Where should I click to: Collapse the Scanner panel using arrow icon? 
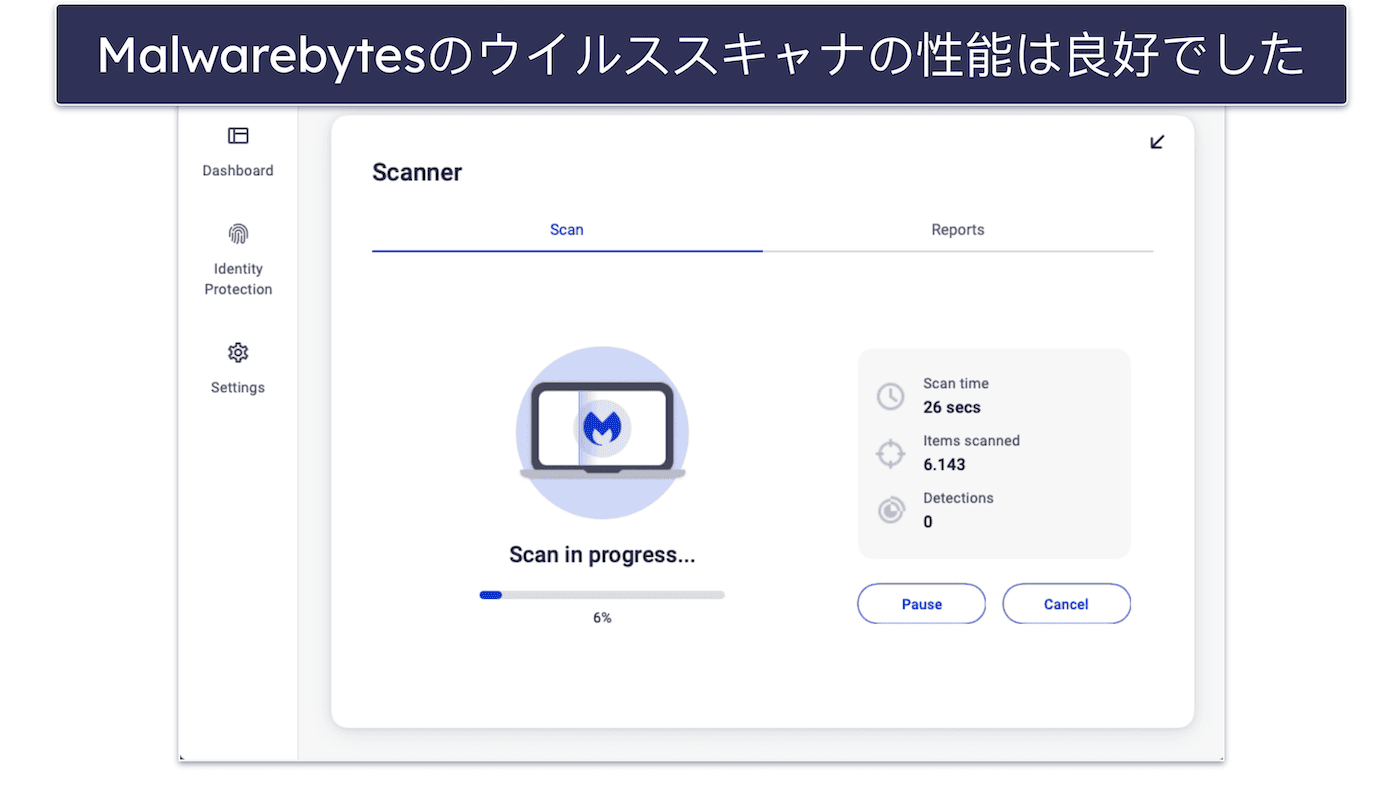pos(1157,142)
